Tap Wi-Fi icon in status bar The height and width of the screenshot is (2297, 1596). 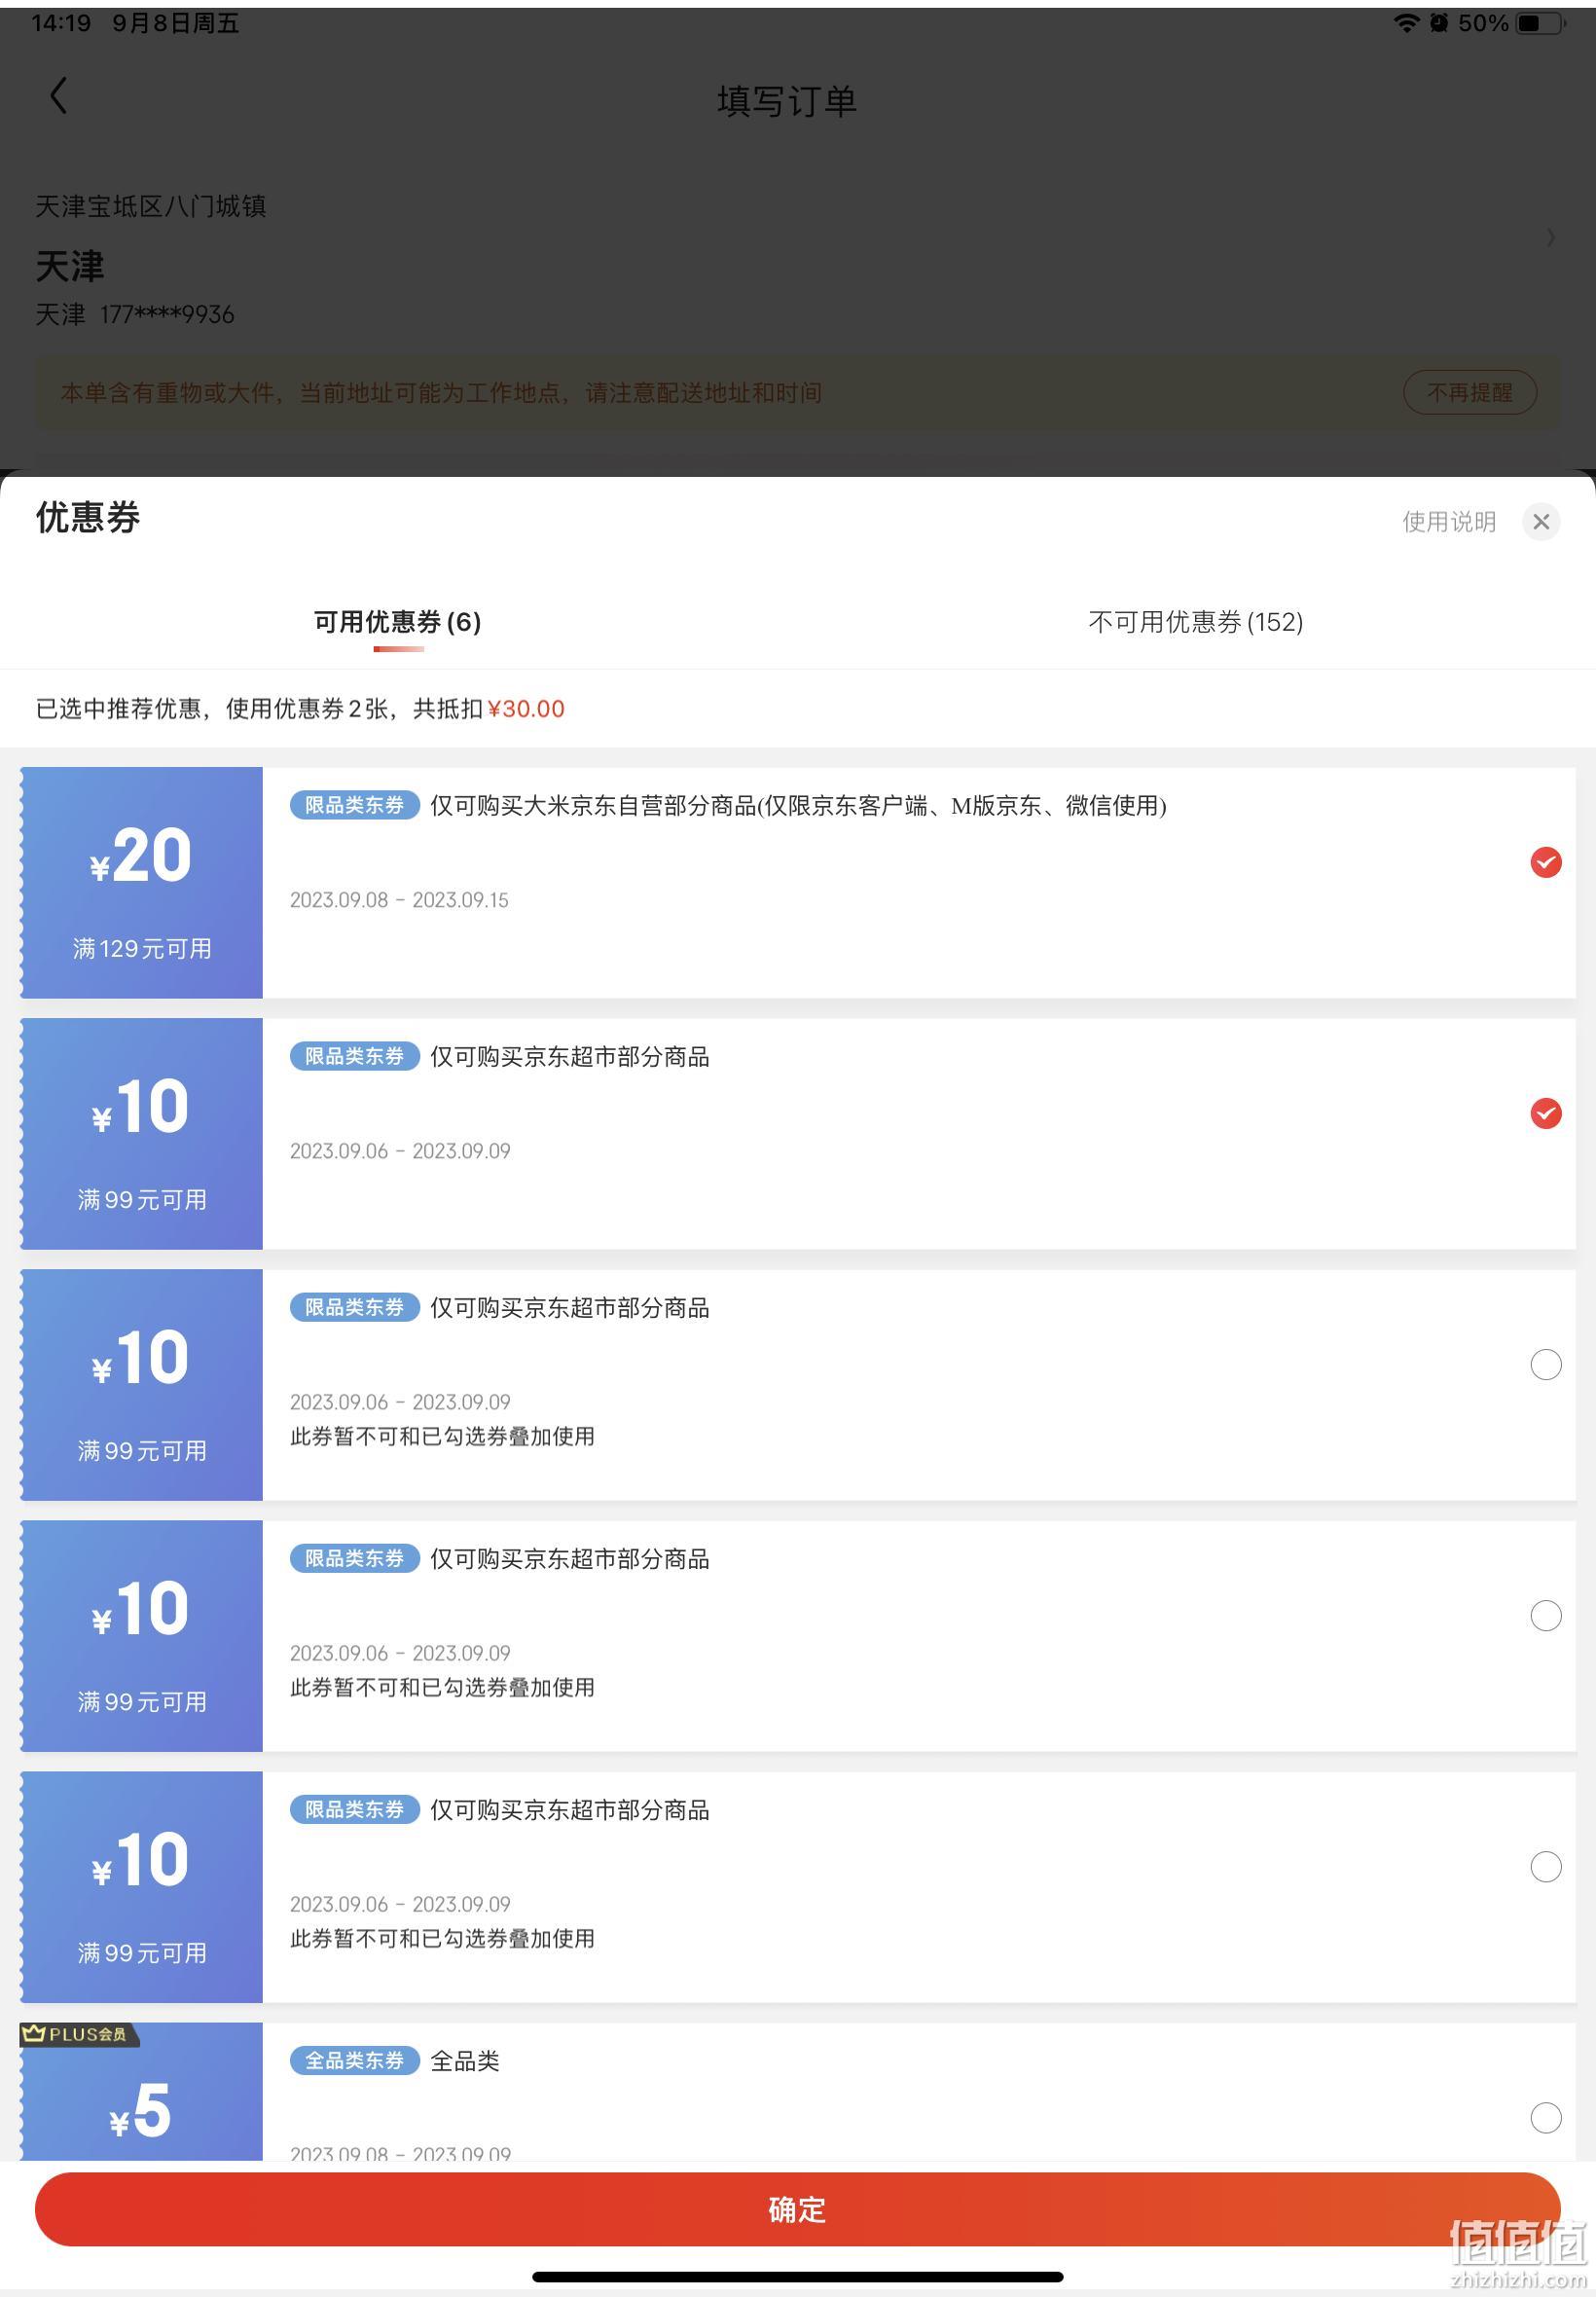click(x=1406, y=23)
